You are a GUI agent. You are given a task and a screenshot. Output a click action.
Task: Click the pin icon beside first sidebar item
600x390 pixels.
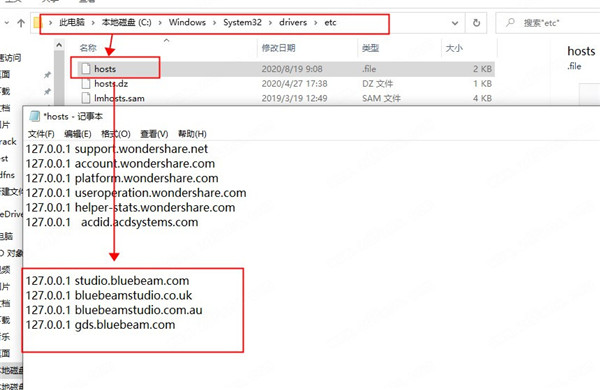click(x=47, y=75)
